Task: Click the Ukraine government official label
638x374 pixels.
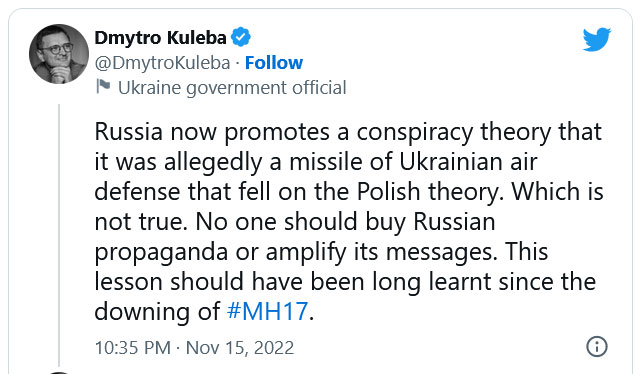Action: tap(232, 88)
